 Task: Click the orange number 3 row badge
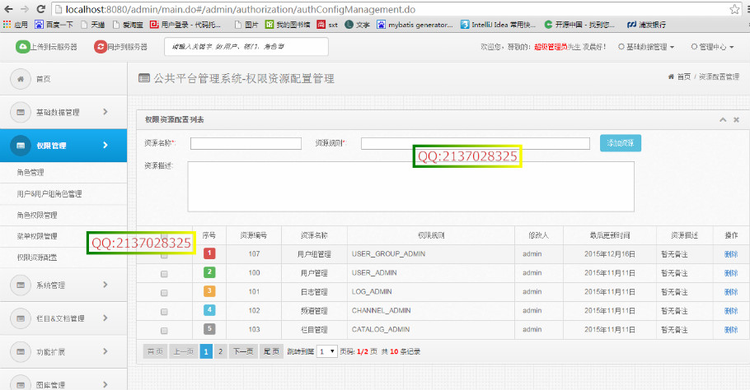pyautogui.click(x=210, y=291)
